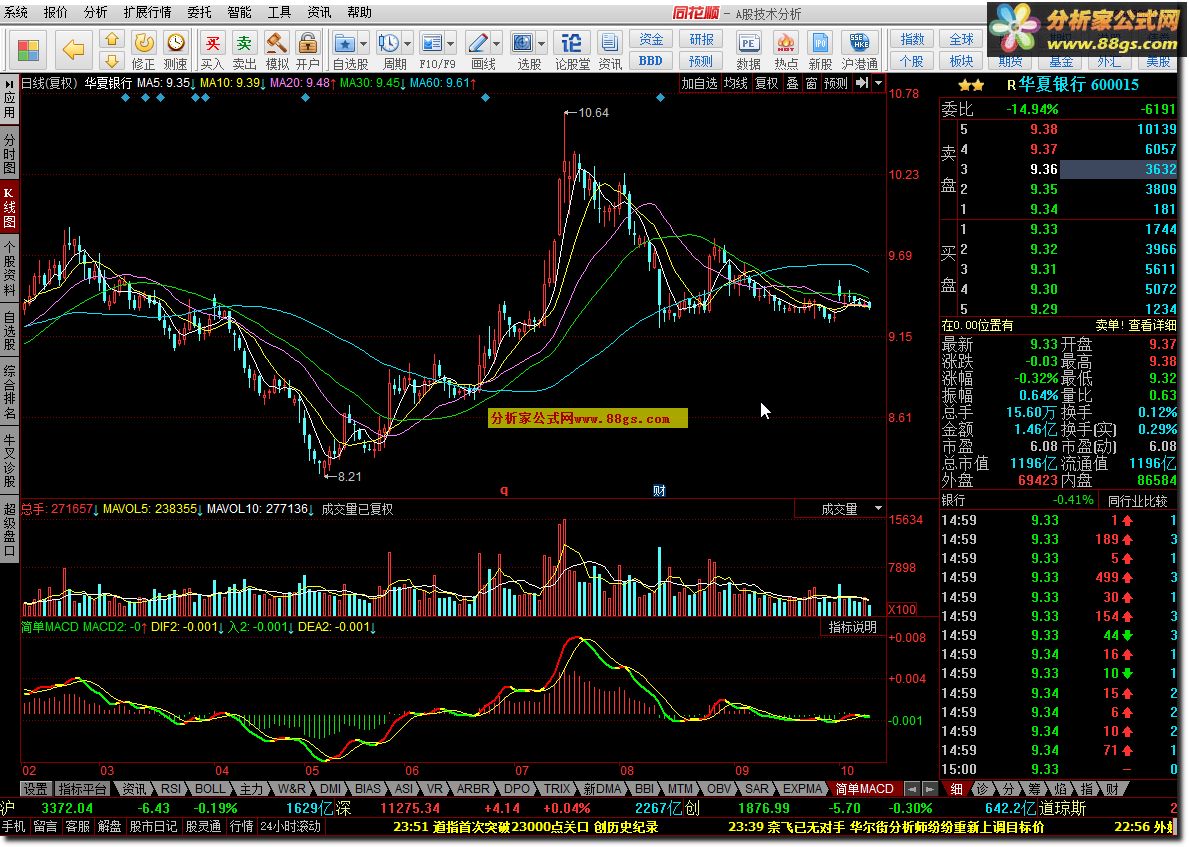Image resolution: width=1189 pixels, height=847 pixels.
Task: Click the down arrow page icon
Action: (111, 61)
